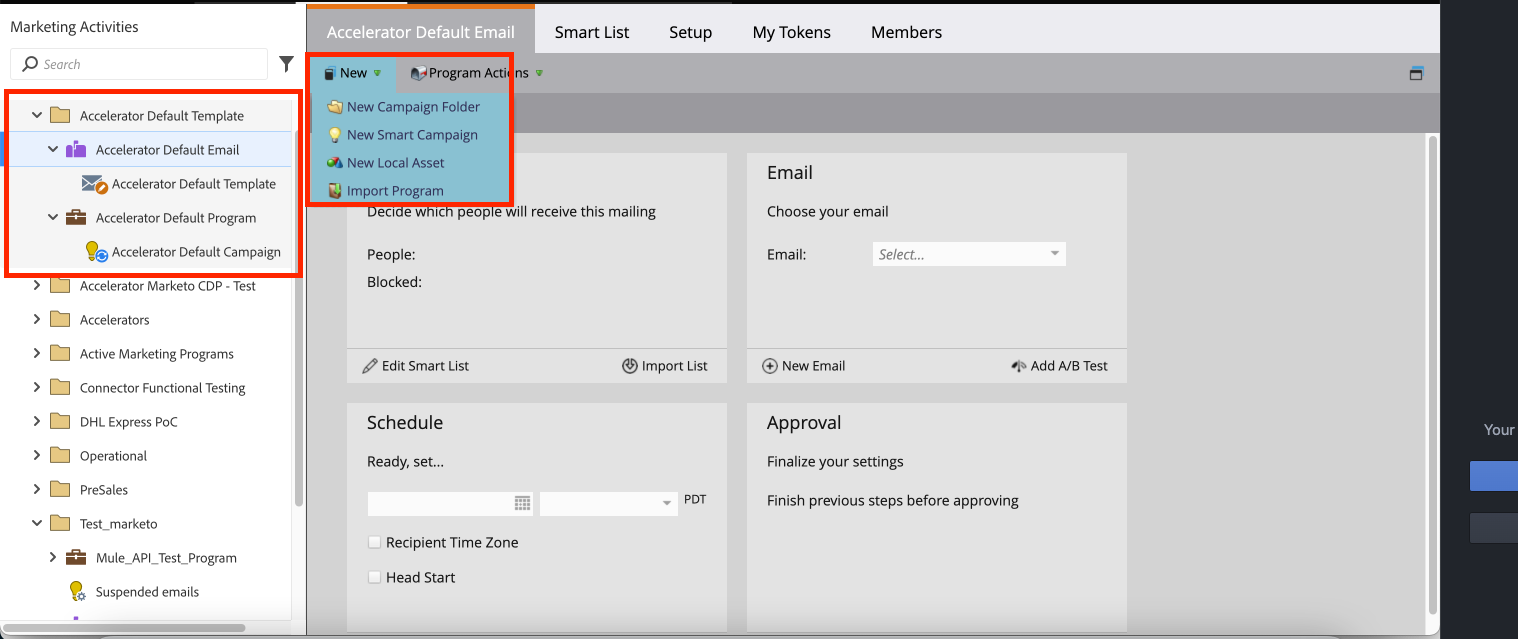Collapse the Accelerator Default Template folder
This screenshot has height=639, width=1518.
tap(37, 116)
